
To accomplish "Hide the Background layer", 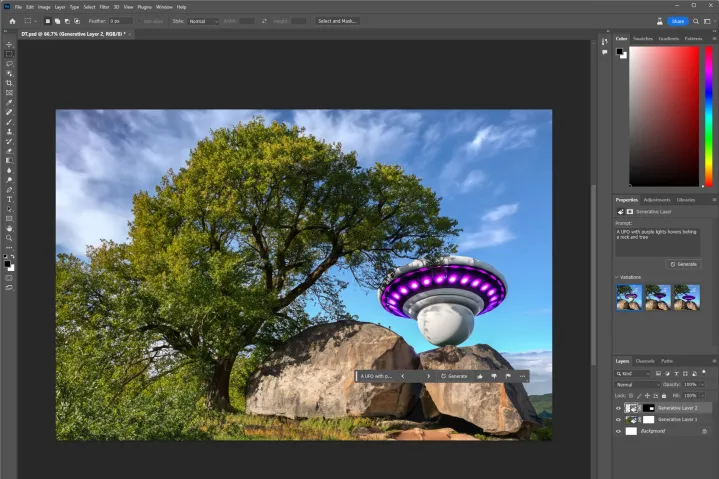I will coord(618,431).
